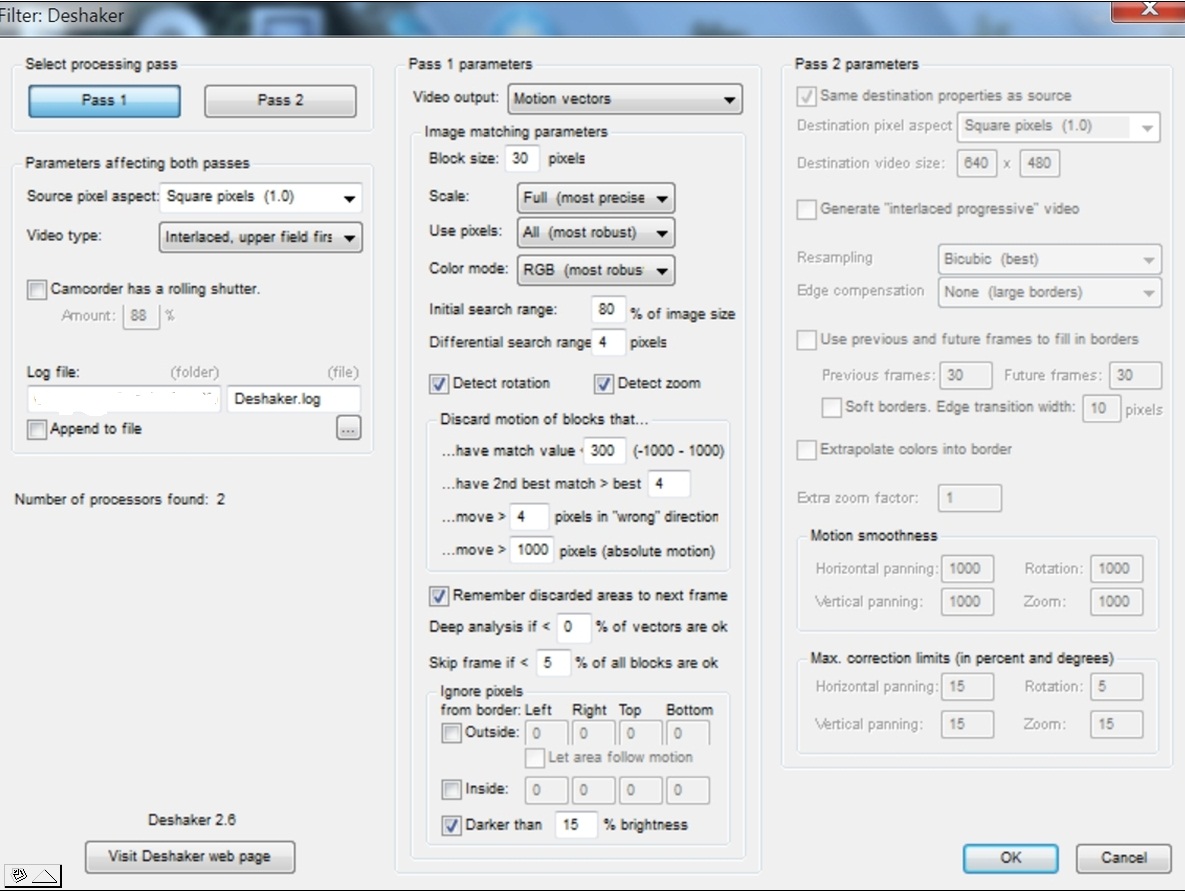The height and width of the screenshot is (895, 1185).
Task: Select the Pass 1 processing button
Action: point(104,101)
